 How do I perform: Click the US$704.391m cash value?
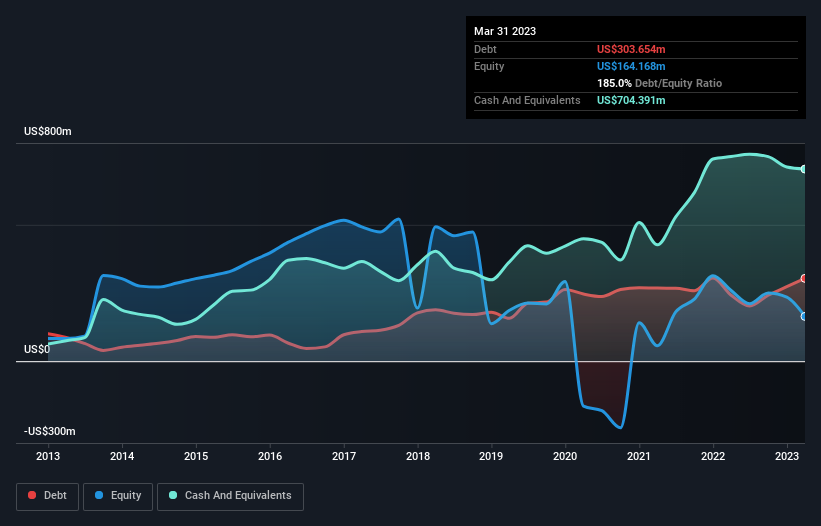point(631,100)
